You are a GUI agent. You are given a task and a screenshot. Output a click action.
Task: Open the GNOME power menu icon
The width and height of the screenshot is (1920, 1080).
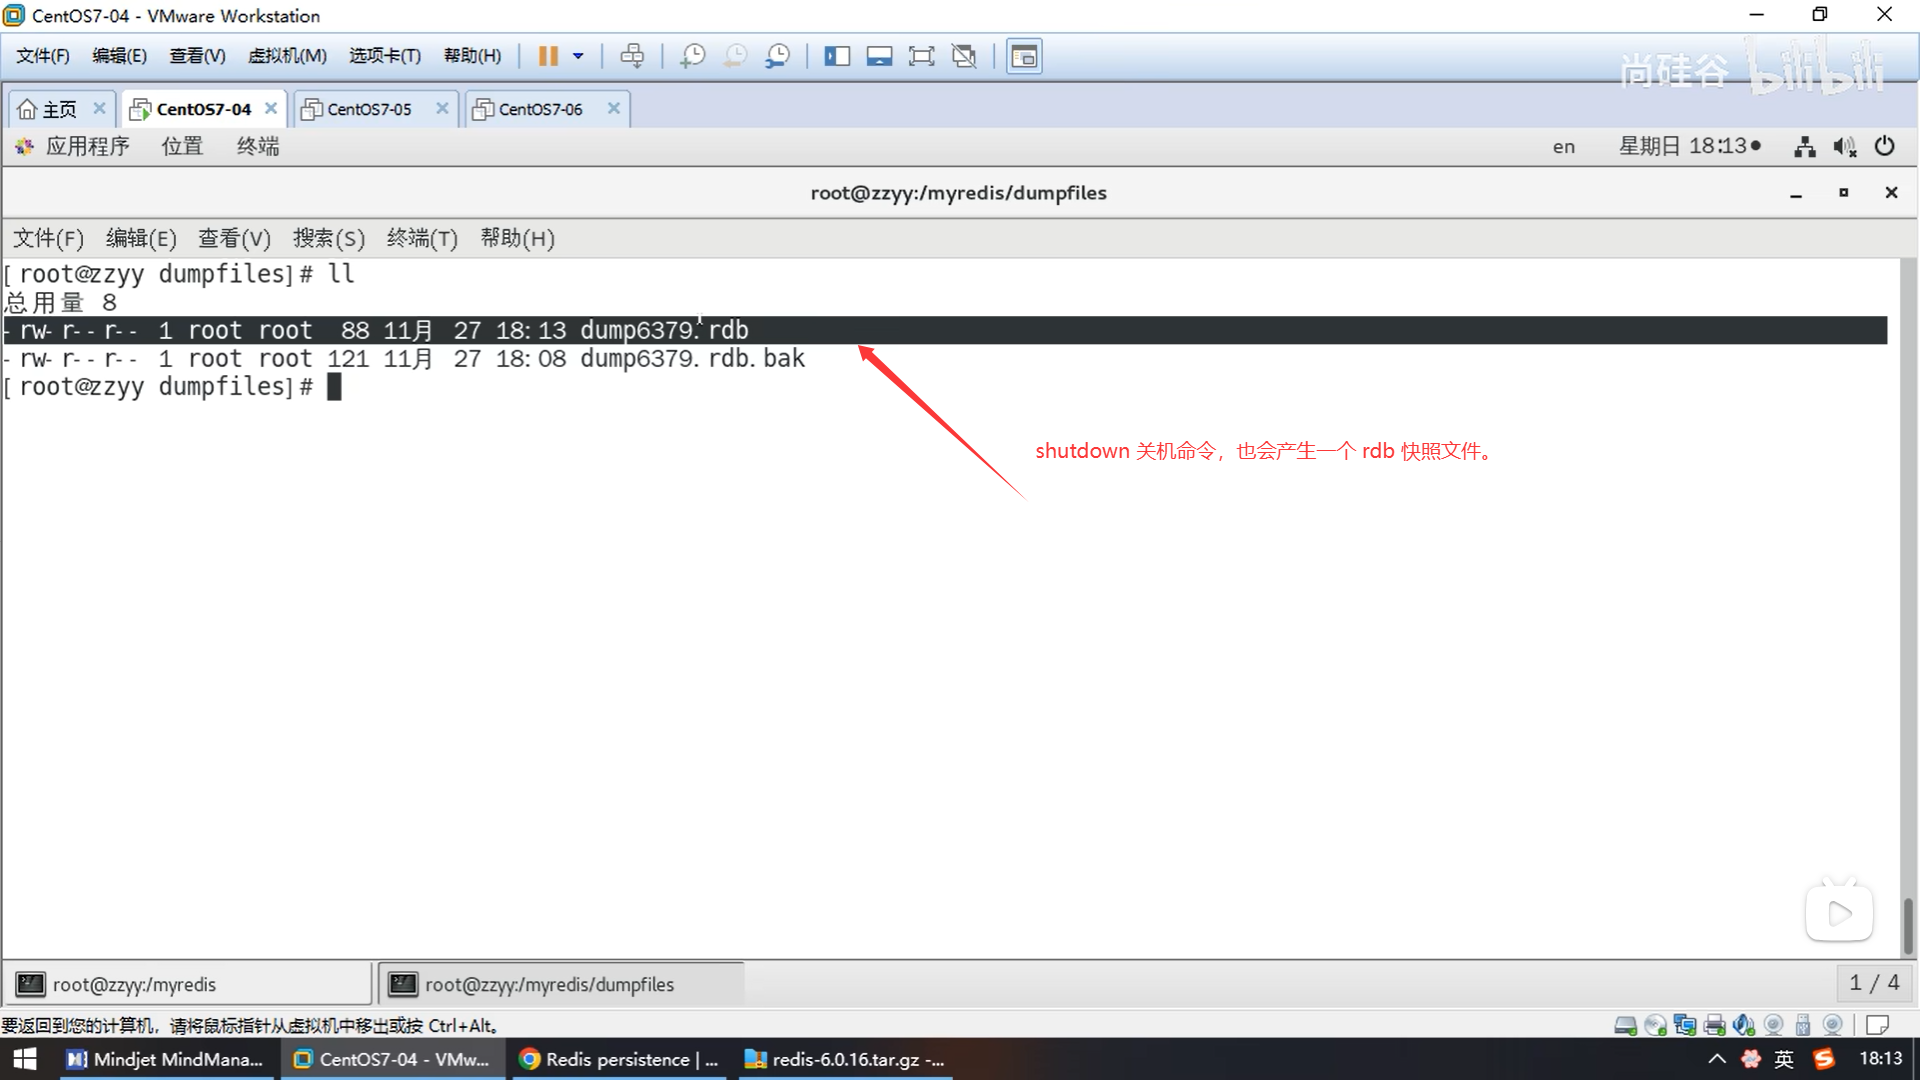coord(1885,147)
